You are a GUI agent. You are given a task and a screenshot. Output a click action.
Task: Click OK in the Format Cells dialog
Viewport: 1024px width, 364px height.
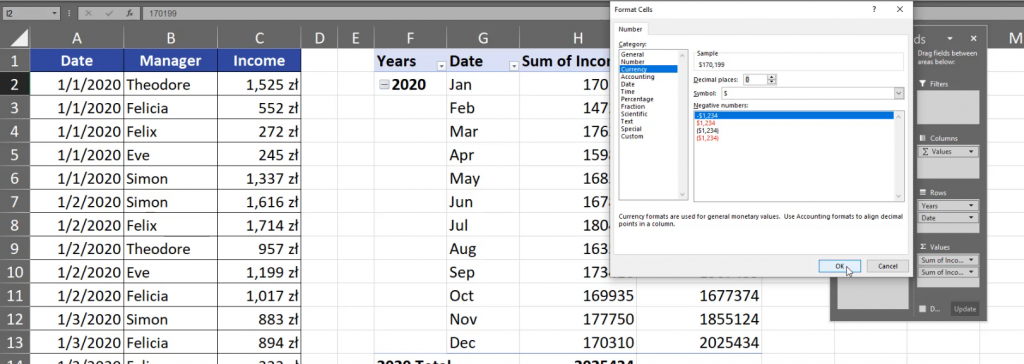click(839, 266)
